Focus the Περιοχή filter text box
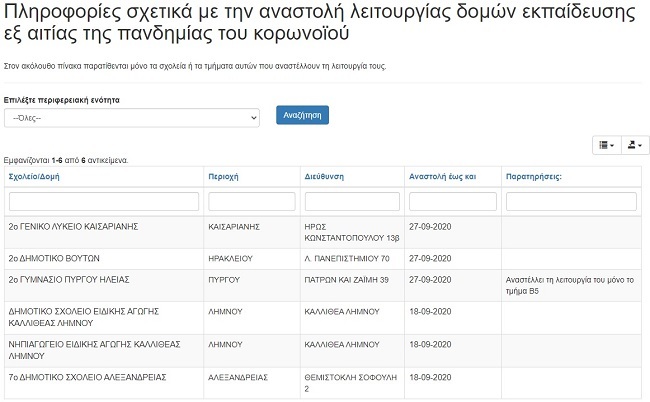The image size is (650, 402). pos(251,201)
